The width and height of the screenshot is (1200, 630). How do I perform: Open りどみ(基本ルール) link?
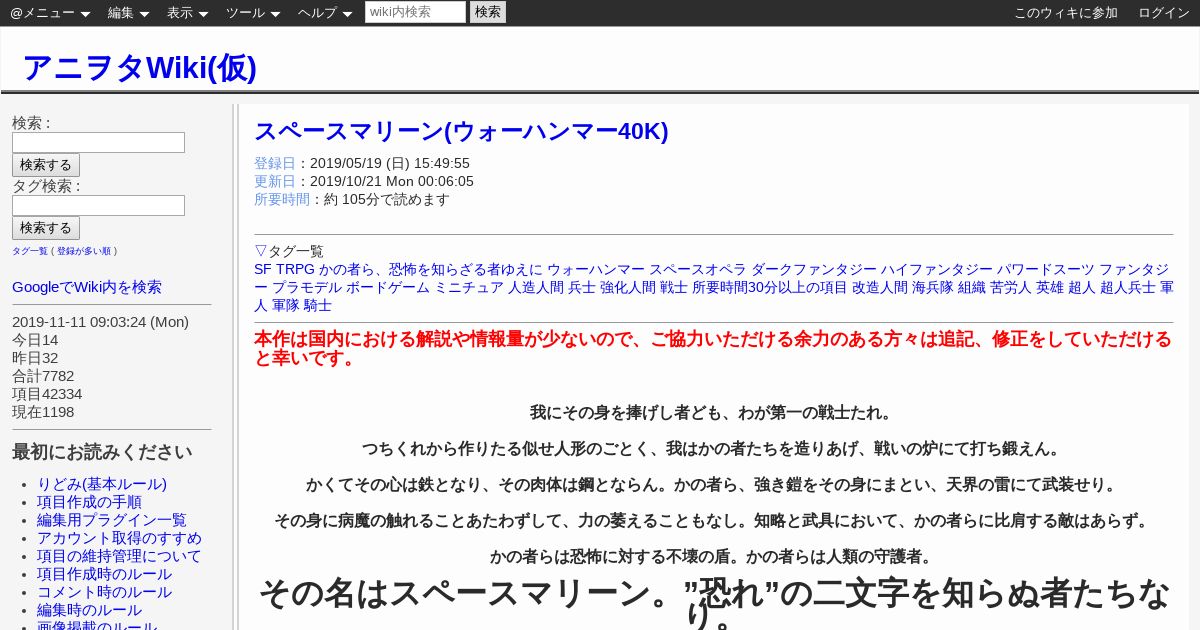click(102, 484)
